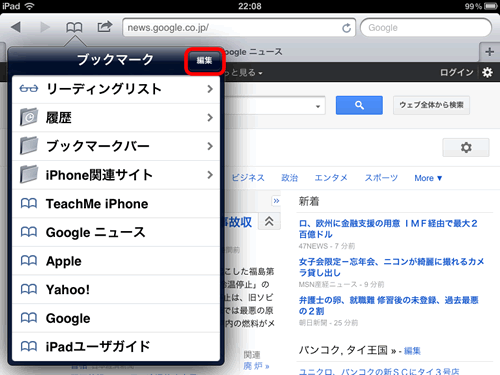Open the gear settings in black bar
This screenshot has width=500, height=375.
(487, 72)
